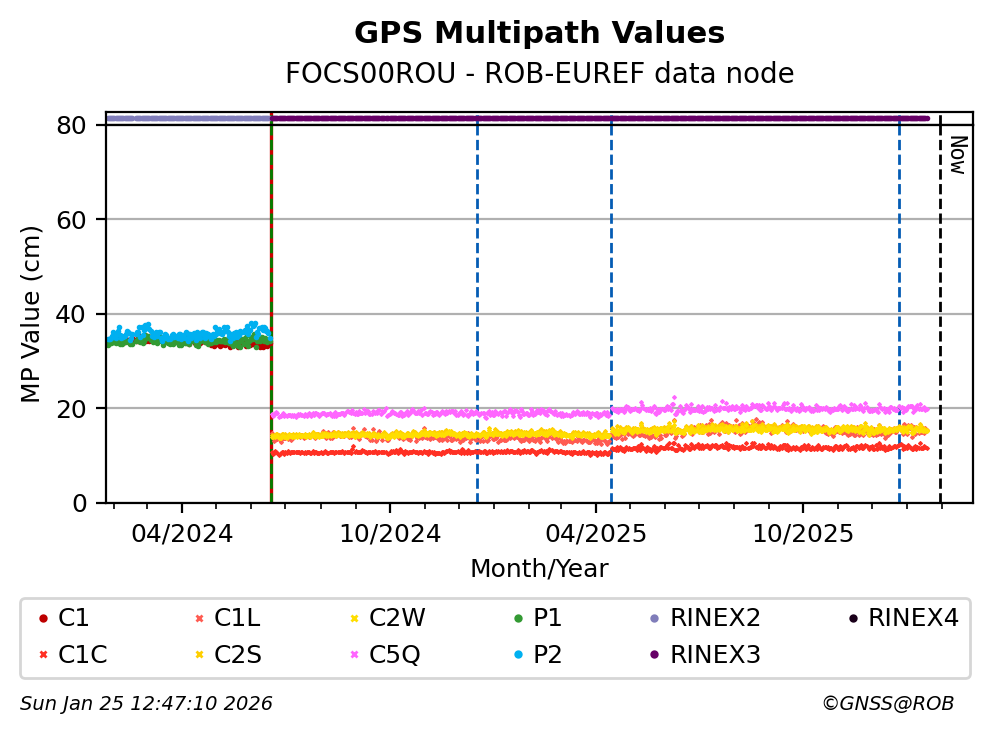Click the C1 dark red legend marker
The width and height of the screenshot is (993, 734).
42,619
